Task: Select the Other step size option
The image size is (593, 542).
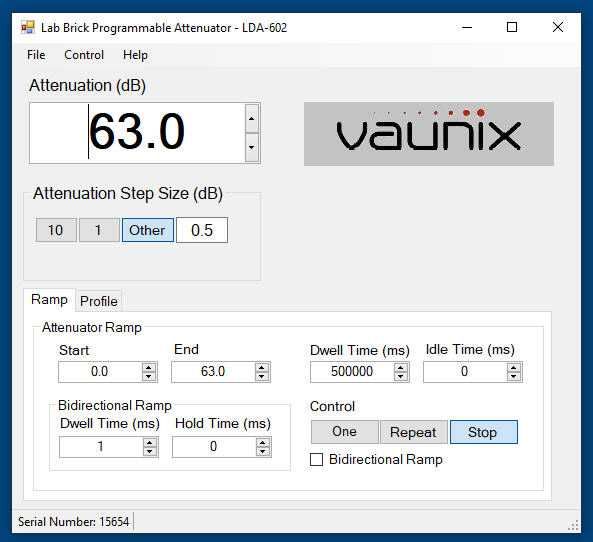Action: point(147,230)
